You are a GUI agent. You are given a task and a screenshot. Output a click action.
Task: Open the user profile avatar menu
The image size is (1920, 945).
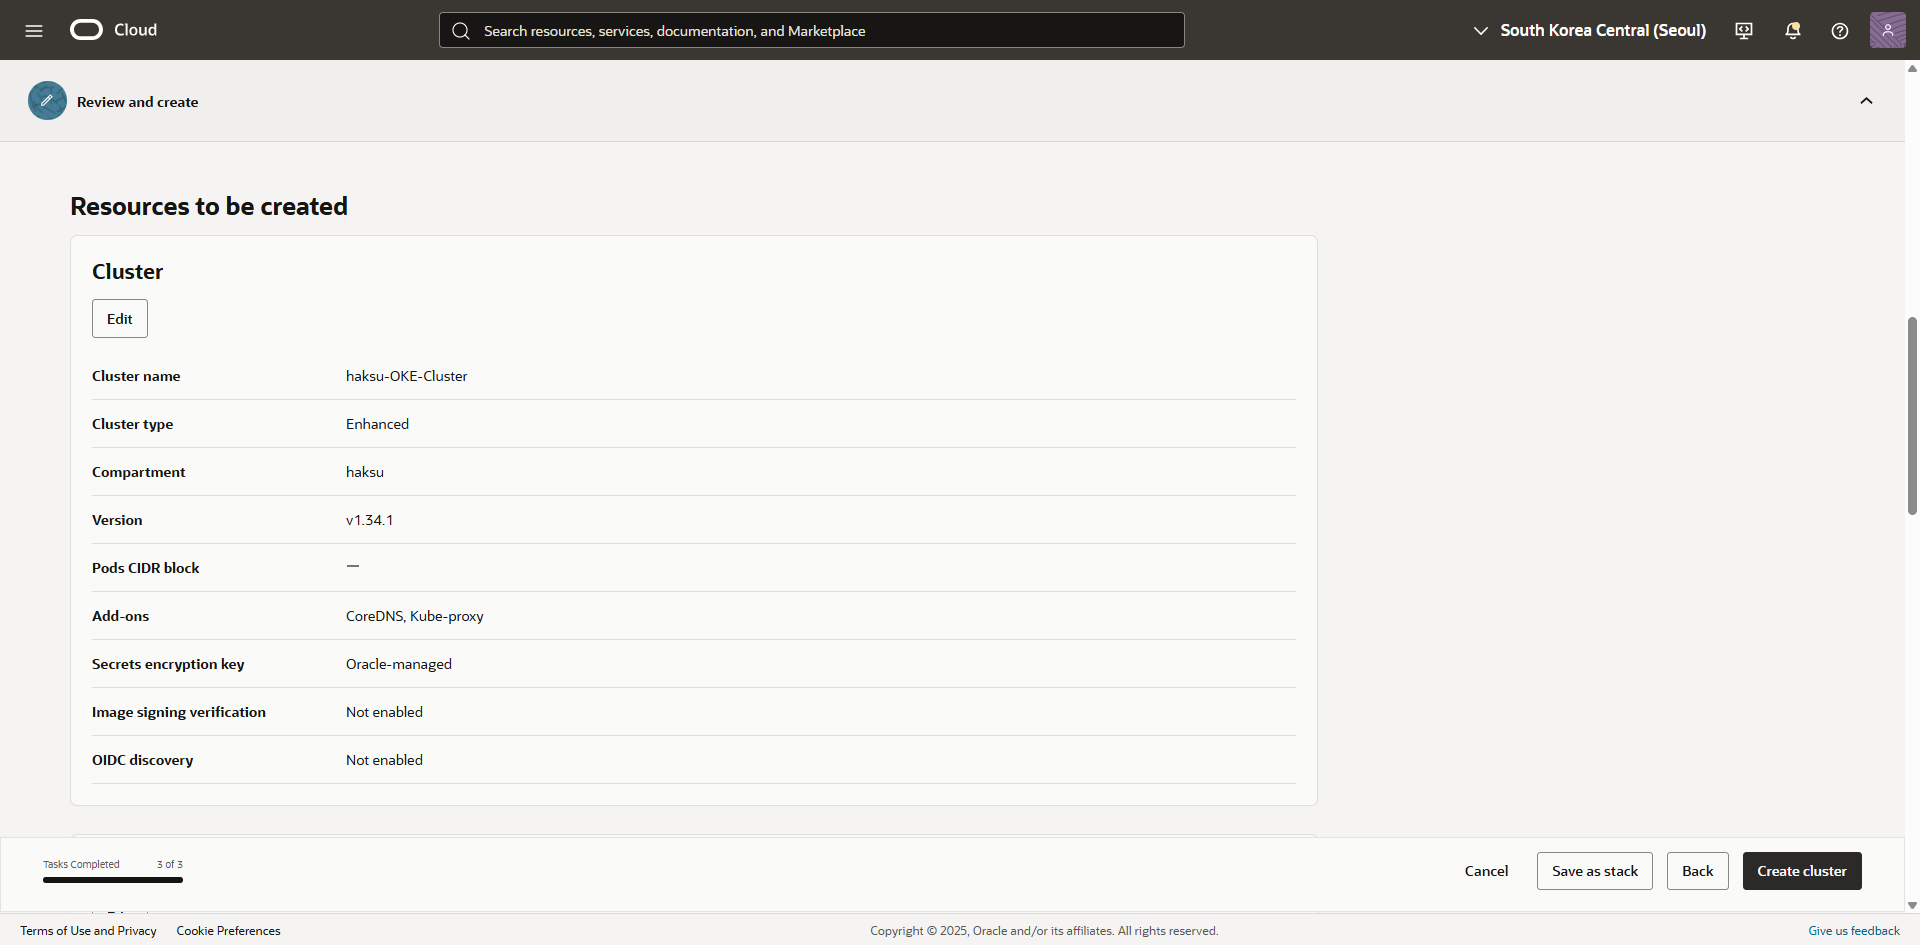(1887, 30)
